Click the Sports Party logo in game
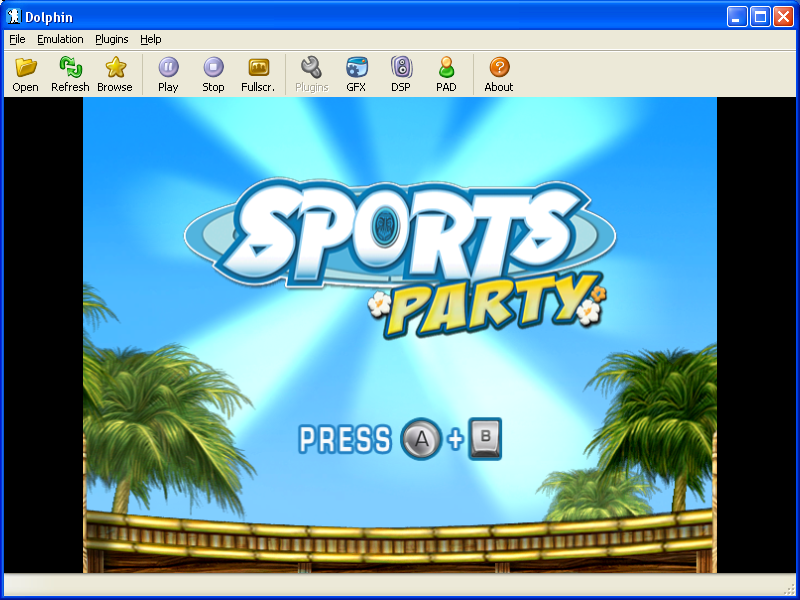This screenshot has height=600, width=800. (x=400, y=255)
